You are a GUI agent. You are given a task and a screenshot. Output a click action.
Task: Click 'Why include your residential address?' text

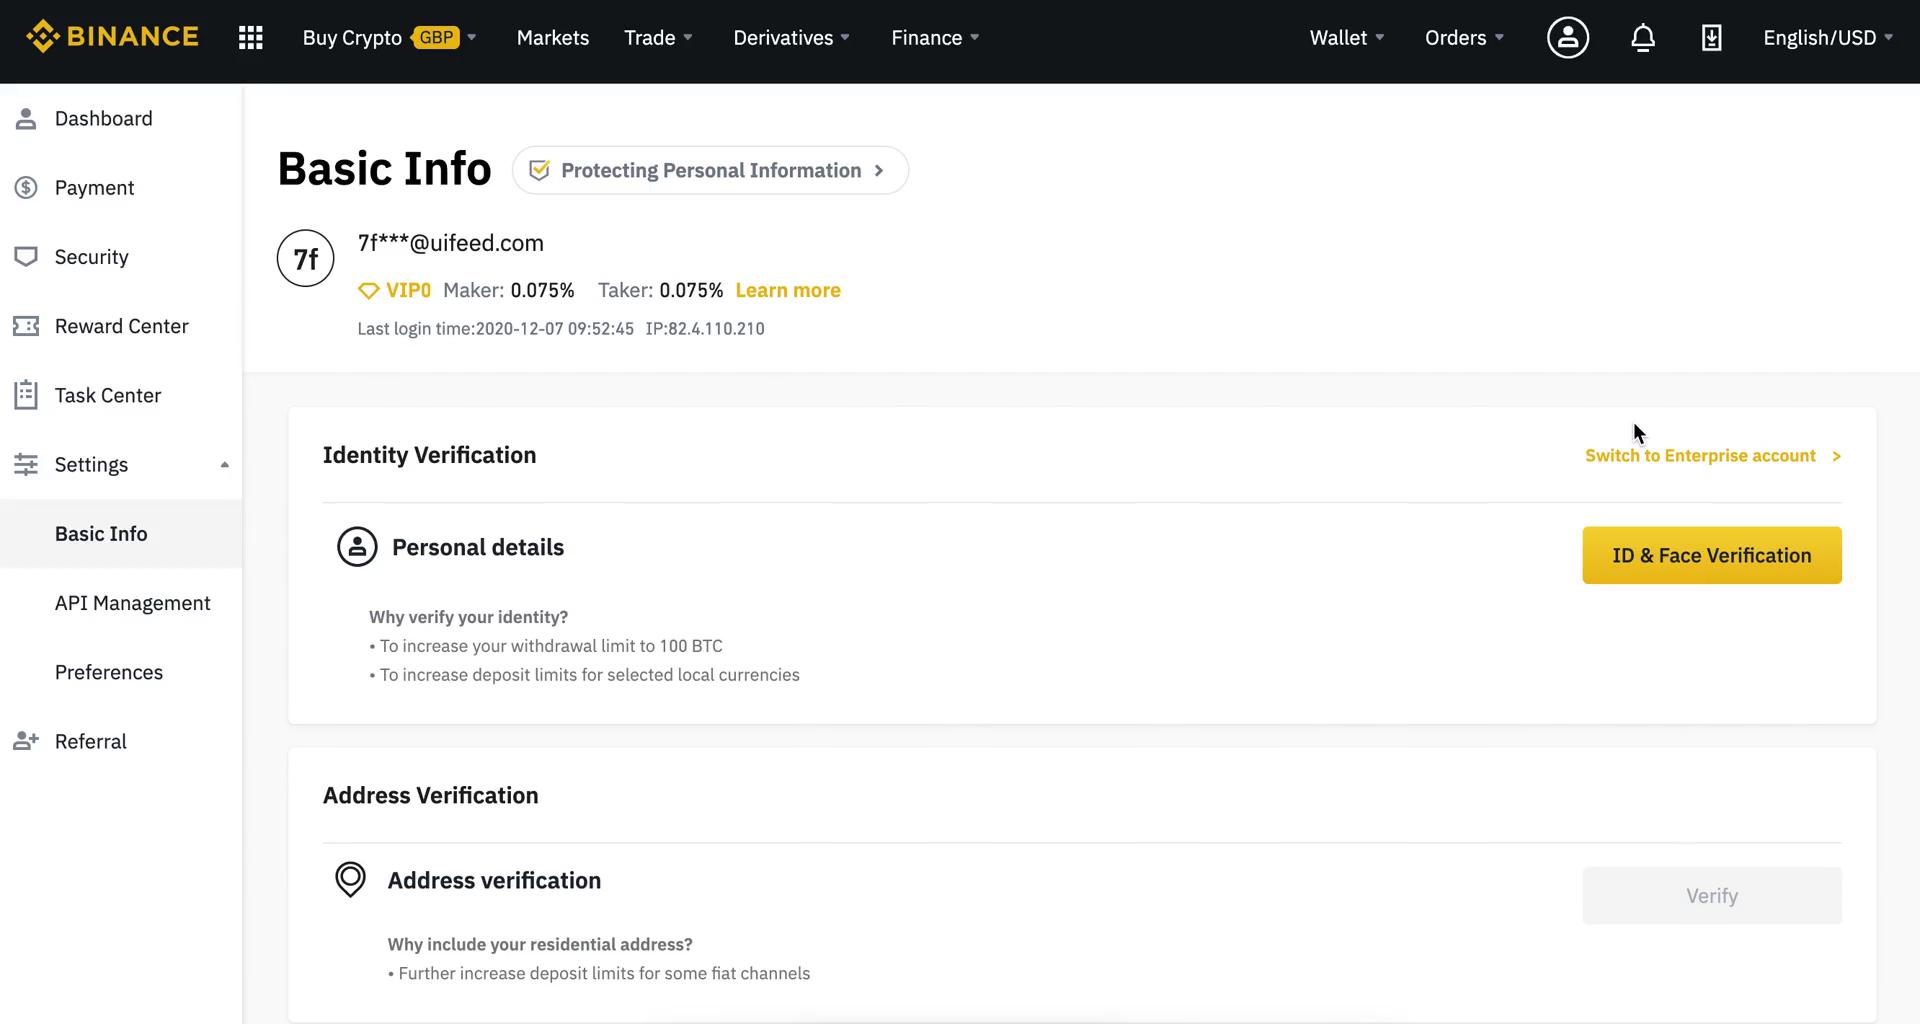540,944
